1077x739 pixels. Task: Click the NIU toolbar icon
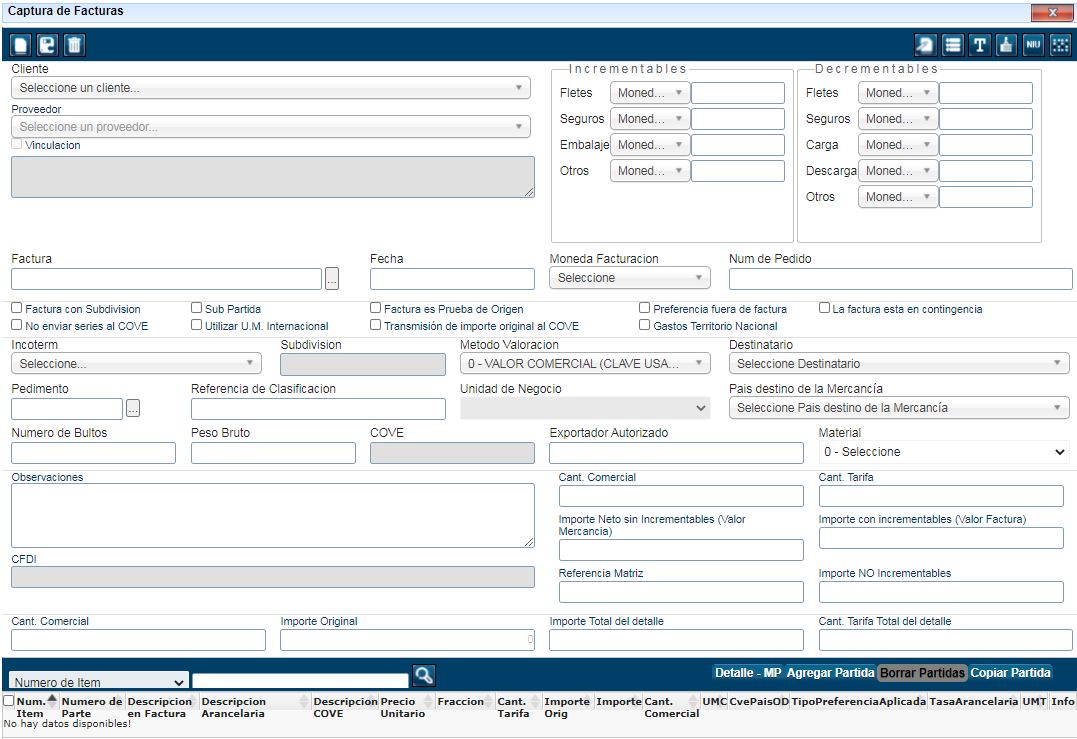pos(1033,45)
